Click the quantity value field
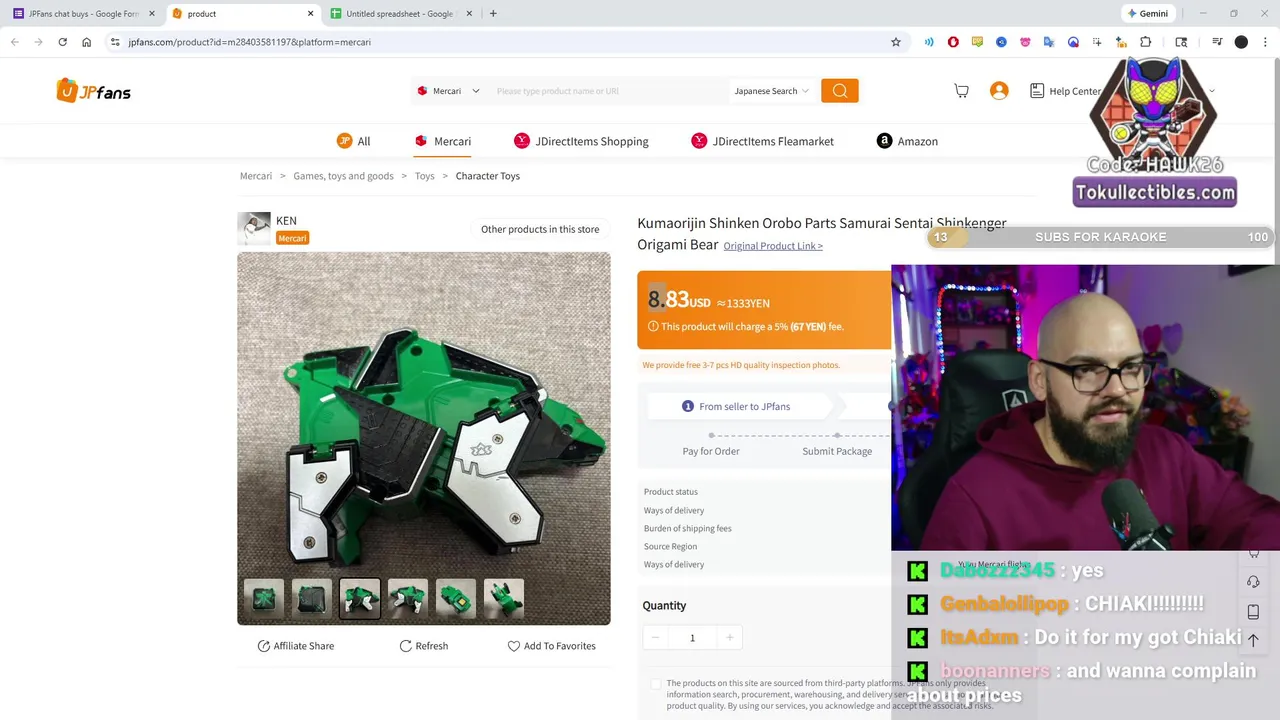1280x720 pixels. click(692, 638)
